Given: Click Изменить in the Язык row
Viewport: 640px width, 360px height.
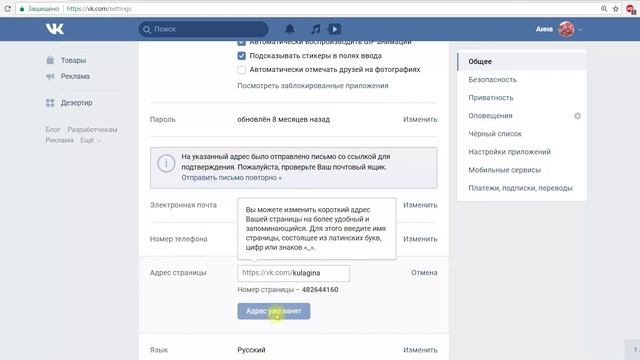Looking at the screenshot, I should tap(420, 350).
